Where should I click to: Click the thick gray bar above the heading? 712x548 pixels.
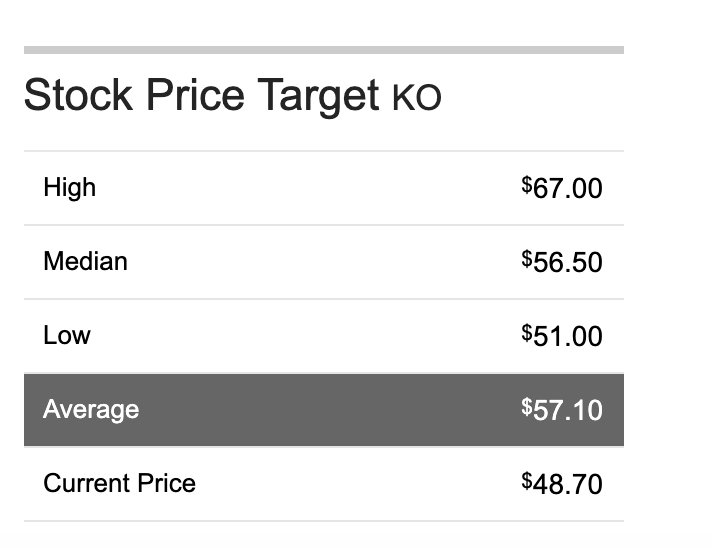[x=324, y=50]
